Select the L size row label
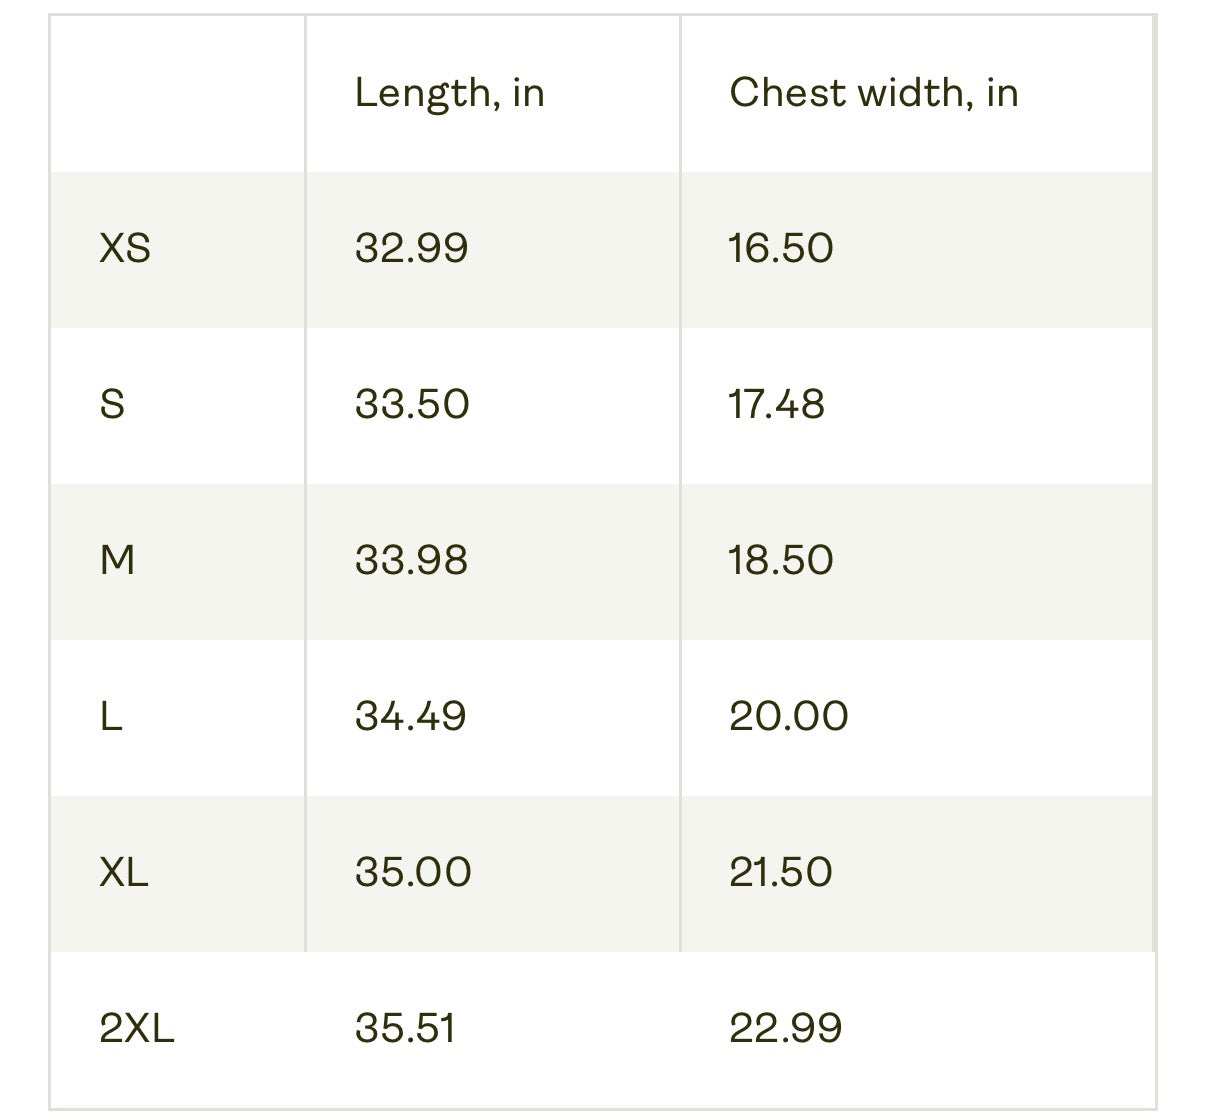 pos(111,716)
